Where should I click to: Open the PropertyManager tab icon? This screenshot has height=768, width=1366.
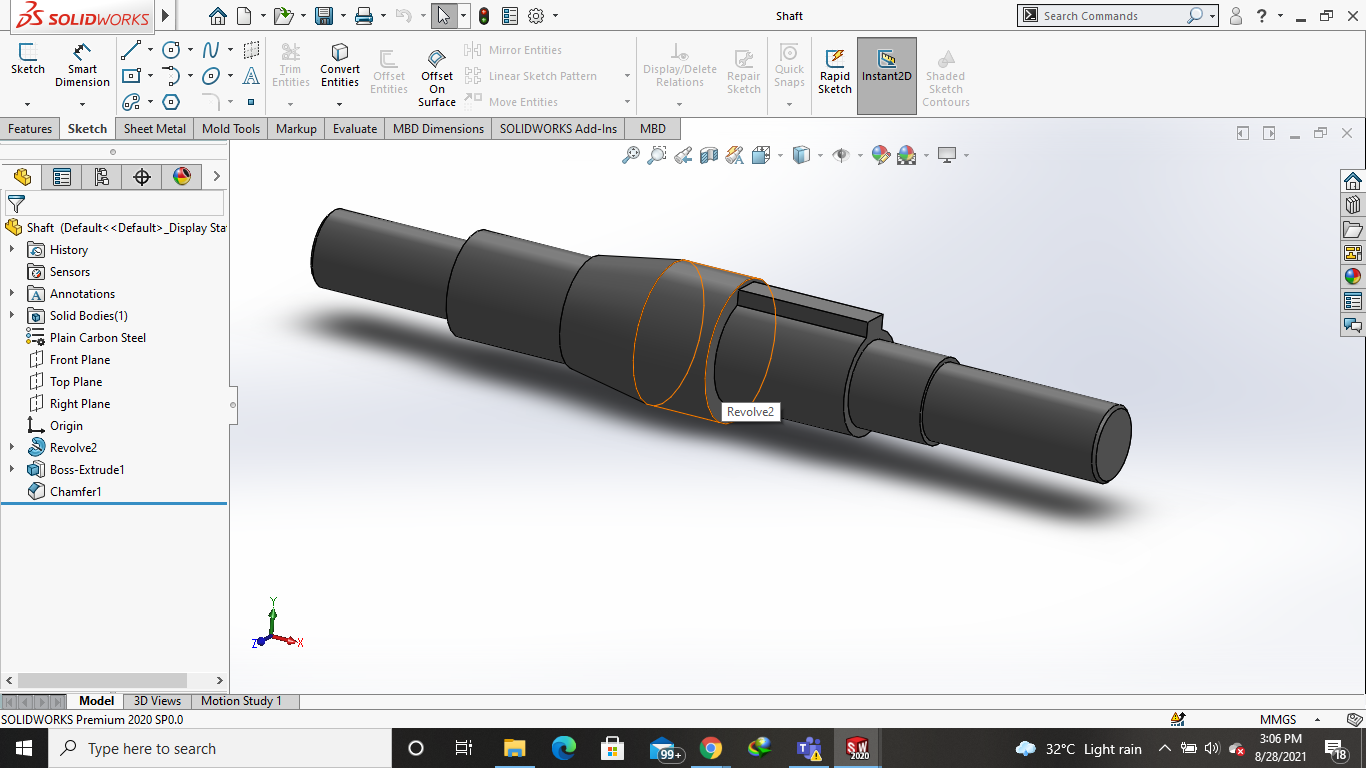[62, 177]
